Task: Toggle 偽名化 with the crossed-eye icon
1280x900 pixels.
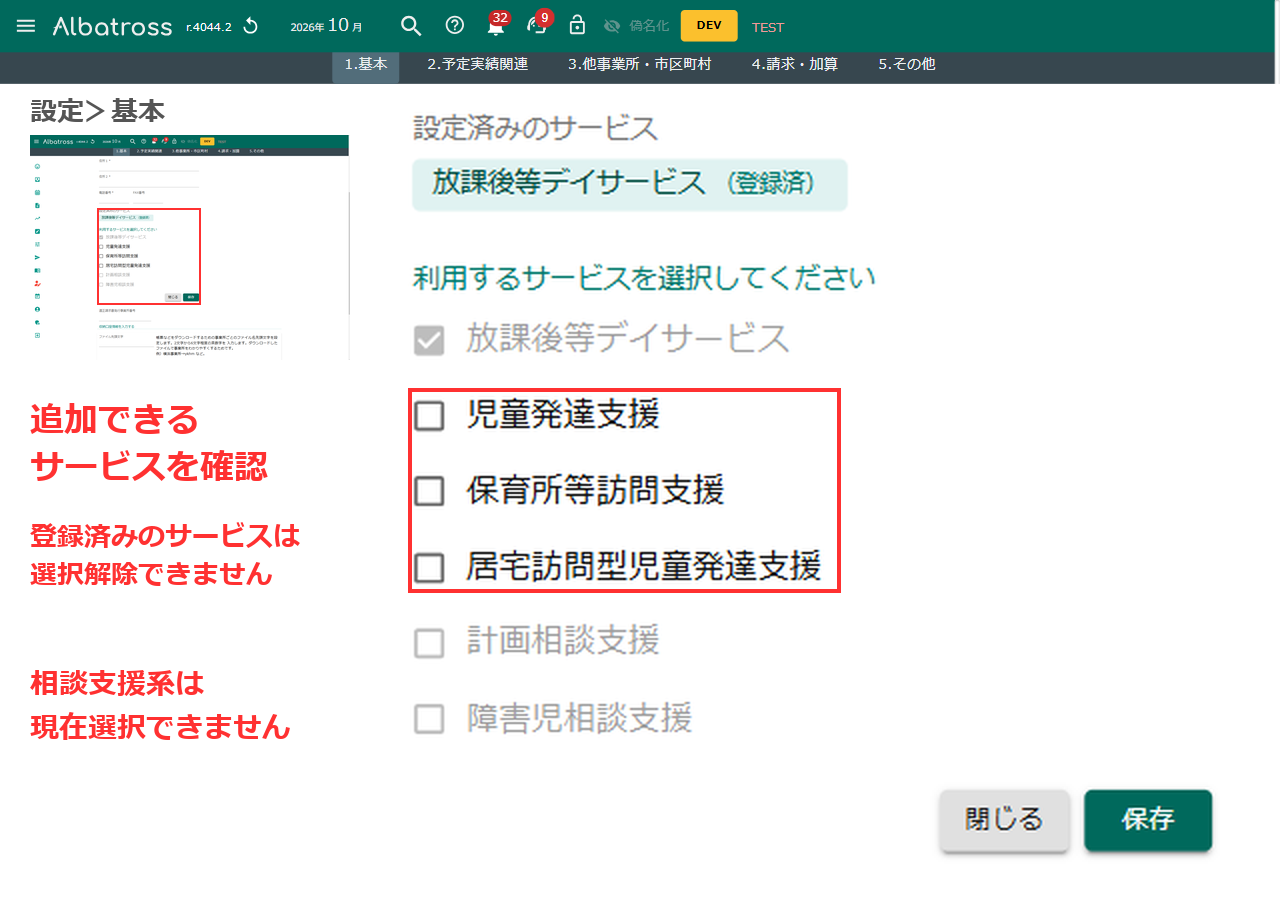Action: pos(612,26)
